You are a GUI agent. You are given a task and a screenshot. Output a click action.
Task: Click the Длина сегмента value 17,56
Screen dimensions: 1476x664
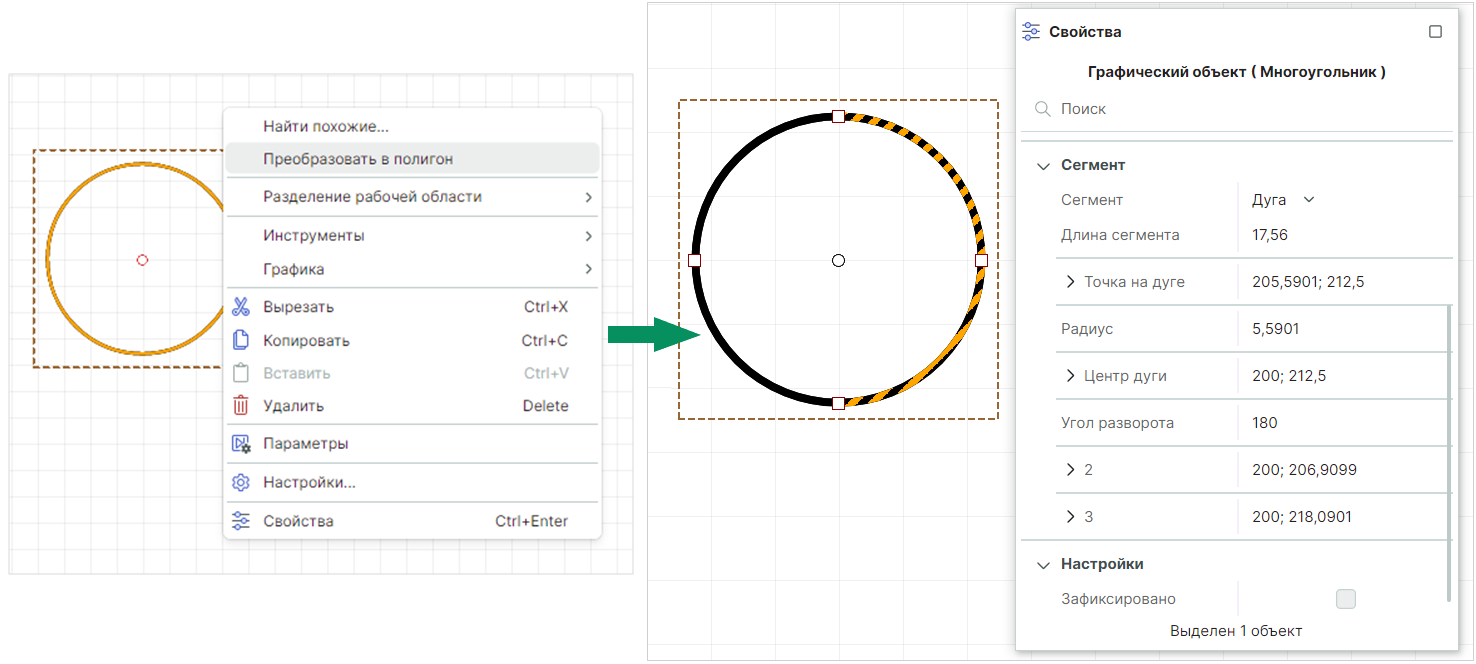point(1269,235)
